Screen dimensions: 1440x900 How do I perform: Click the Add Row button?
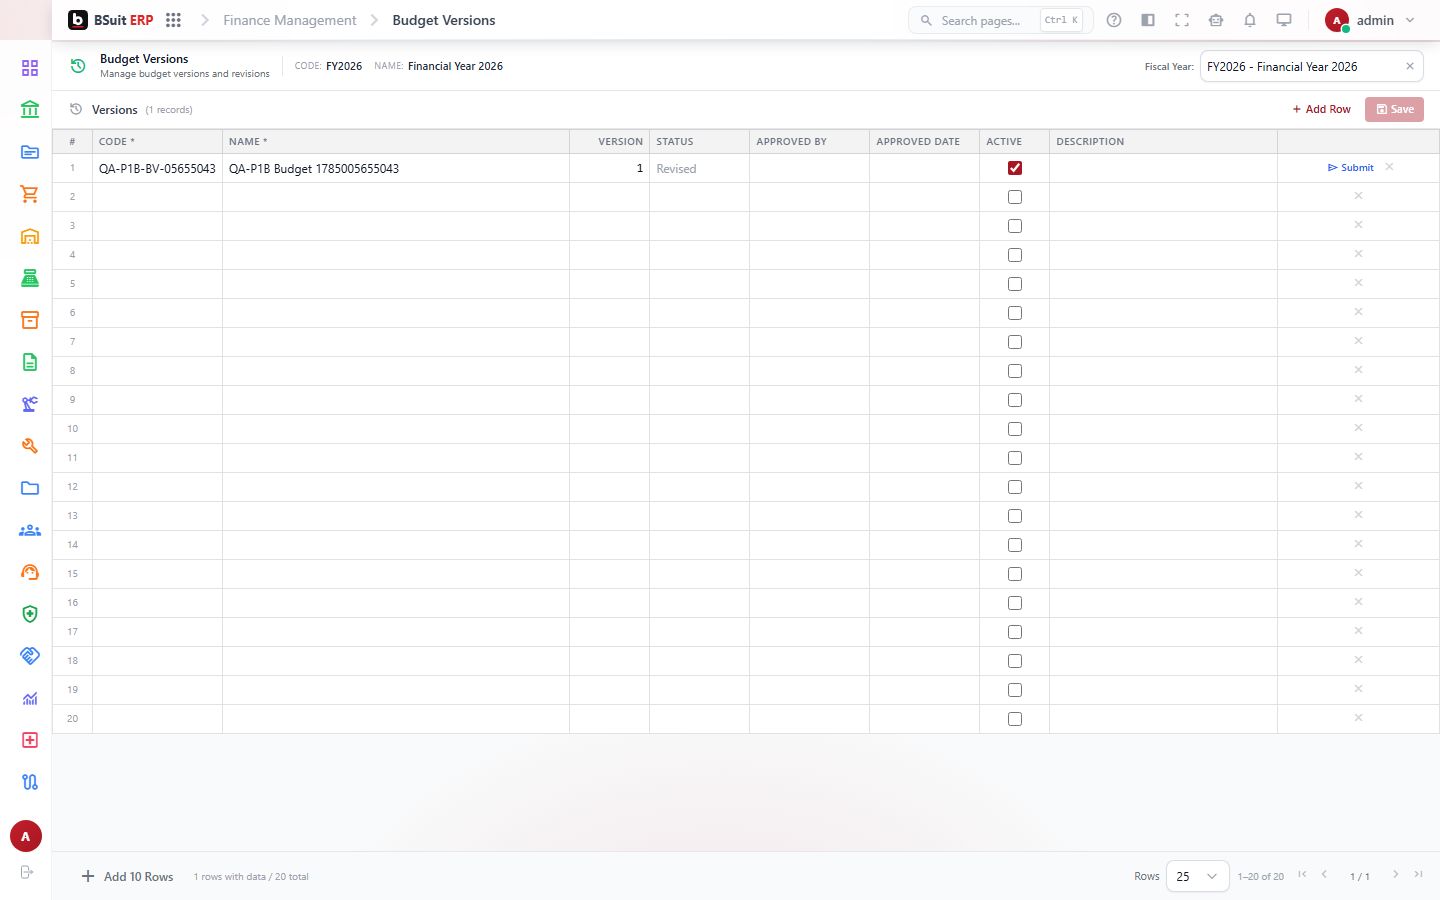[1321, 109]
